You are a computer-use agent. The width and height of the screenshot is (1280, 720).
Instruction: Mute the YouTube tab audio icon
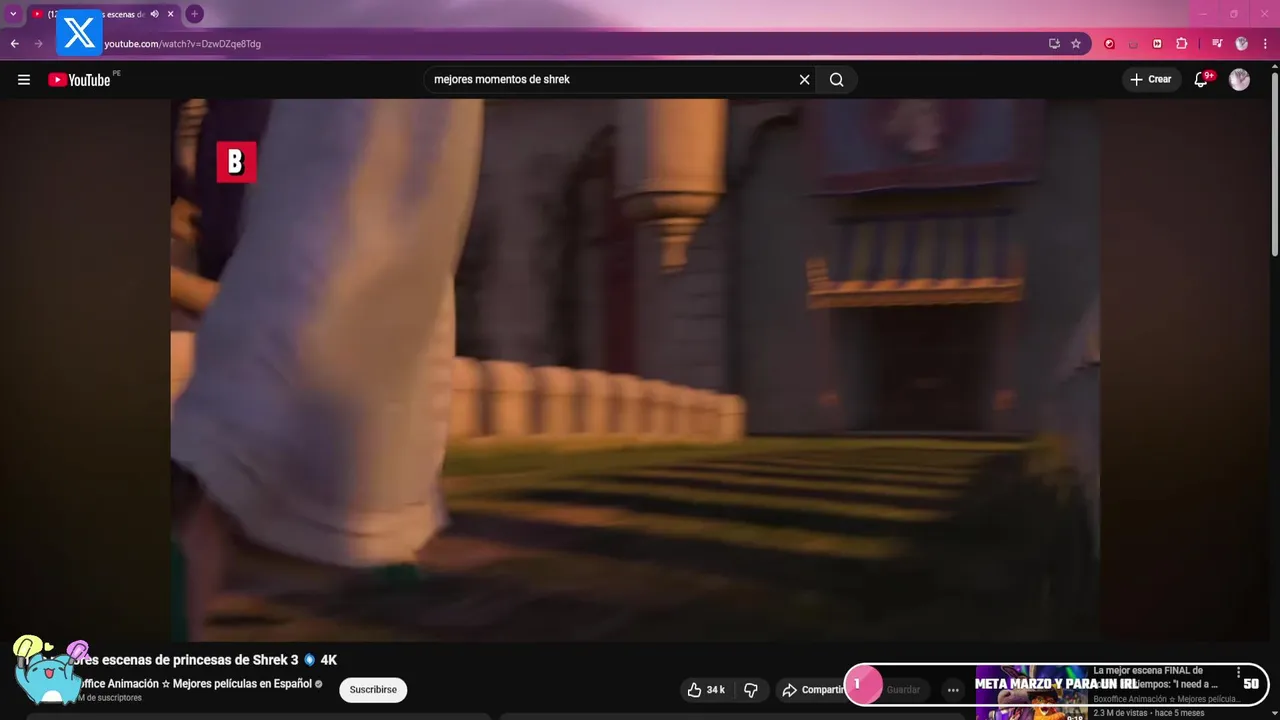pyautogui.click(x=154, y=14)
